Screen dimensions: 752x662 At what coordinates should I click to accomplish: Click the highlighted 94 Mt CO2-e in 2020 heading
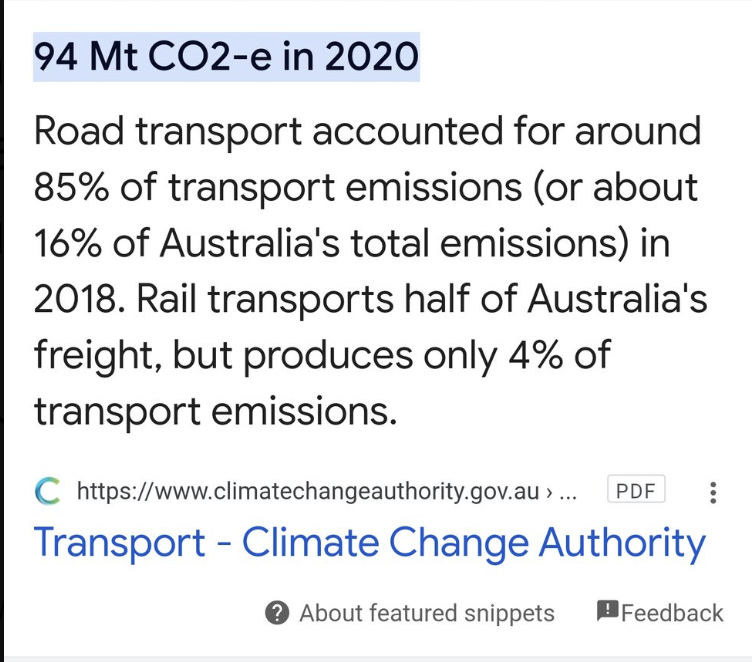pyautogui.click(x=226, y=58)
